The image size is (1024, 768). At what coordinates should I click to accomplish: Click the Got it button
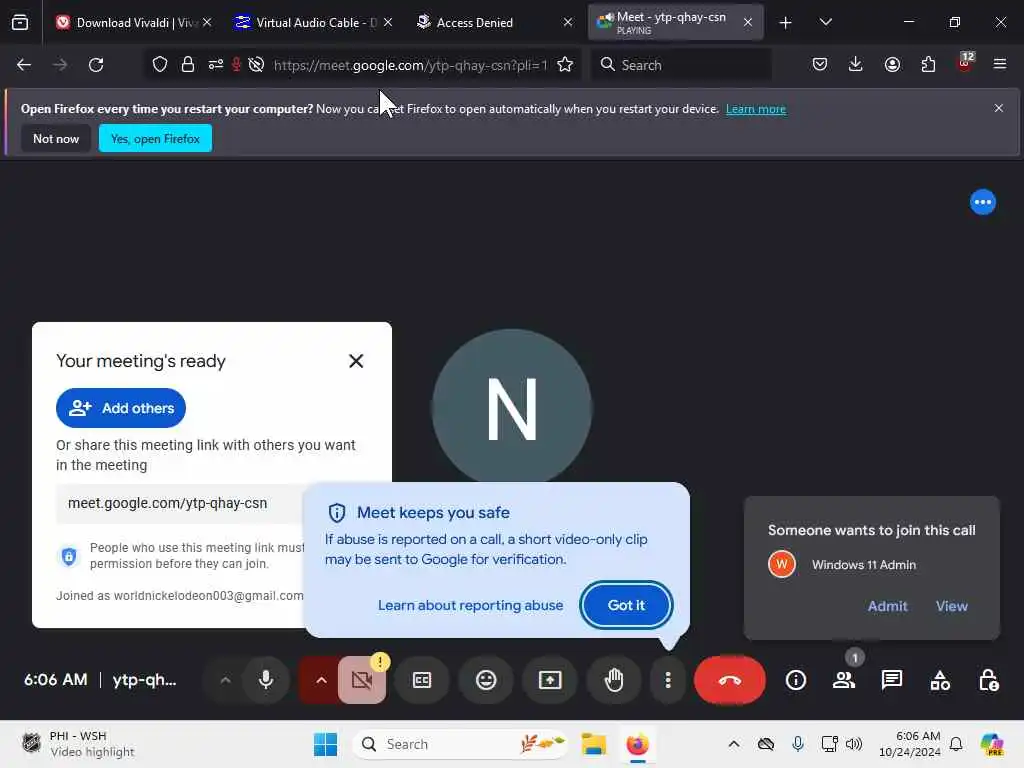click(x=626, y=605)
